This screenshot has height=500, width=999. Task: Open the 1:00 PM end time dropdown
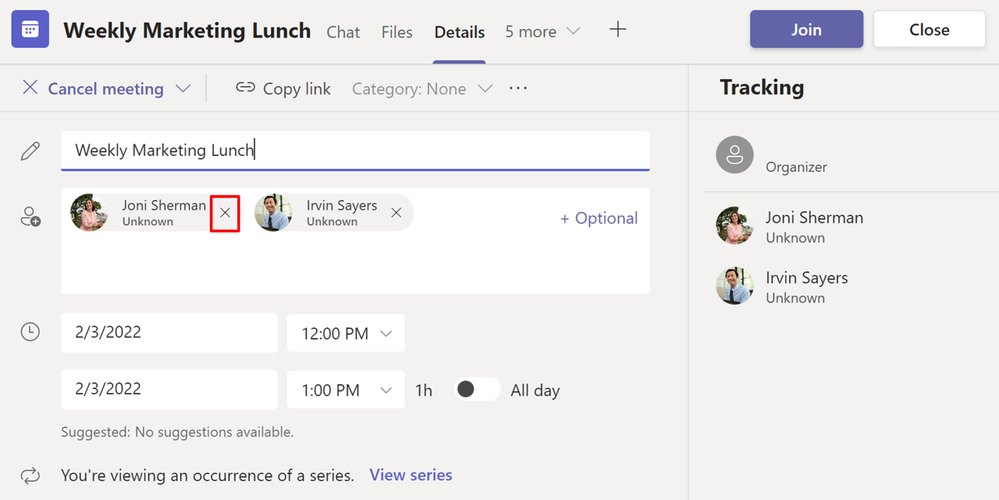346,390
